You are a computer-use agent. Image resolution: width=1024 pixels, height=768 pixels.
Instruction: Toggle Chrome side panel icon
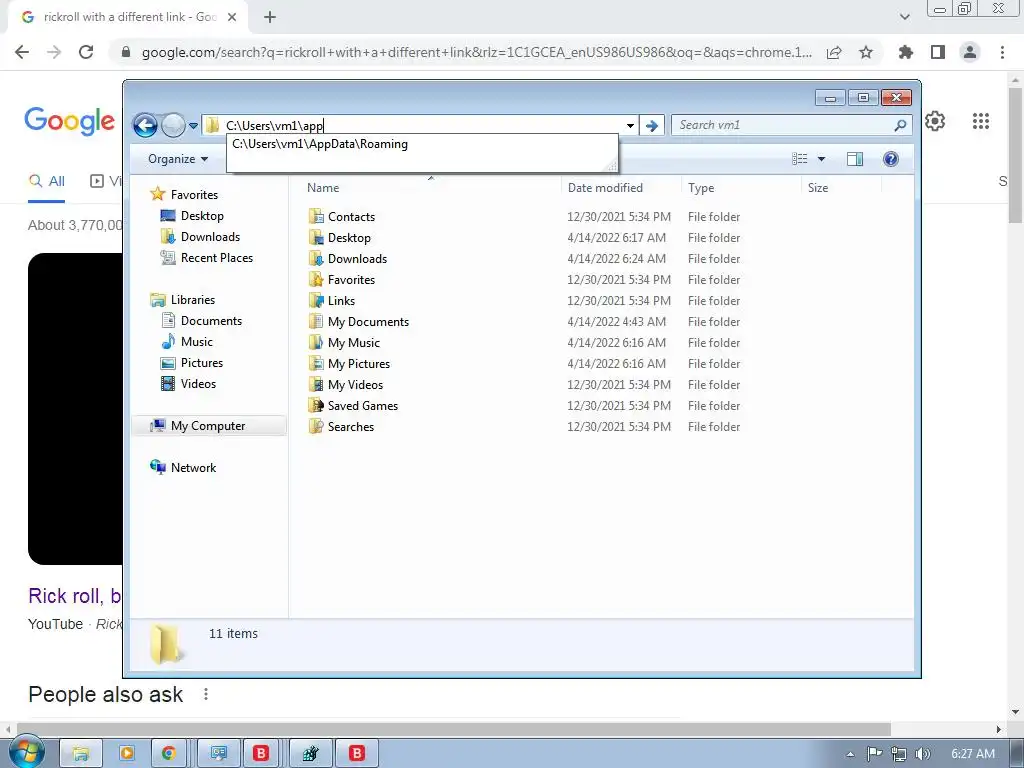[938, 52]
